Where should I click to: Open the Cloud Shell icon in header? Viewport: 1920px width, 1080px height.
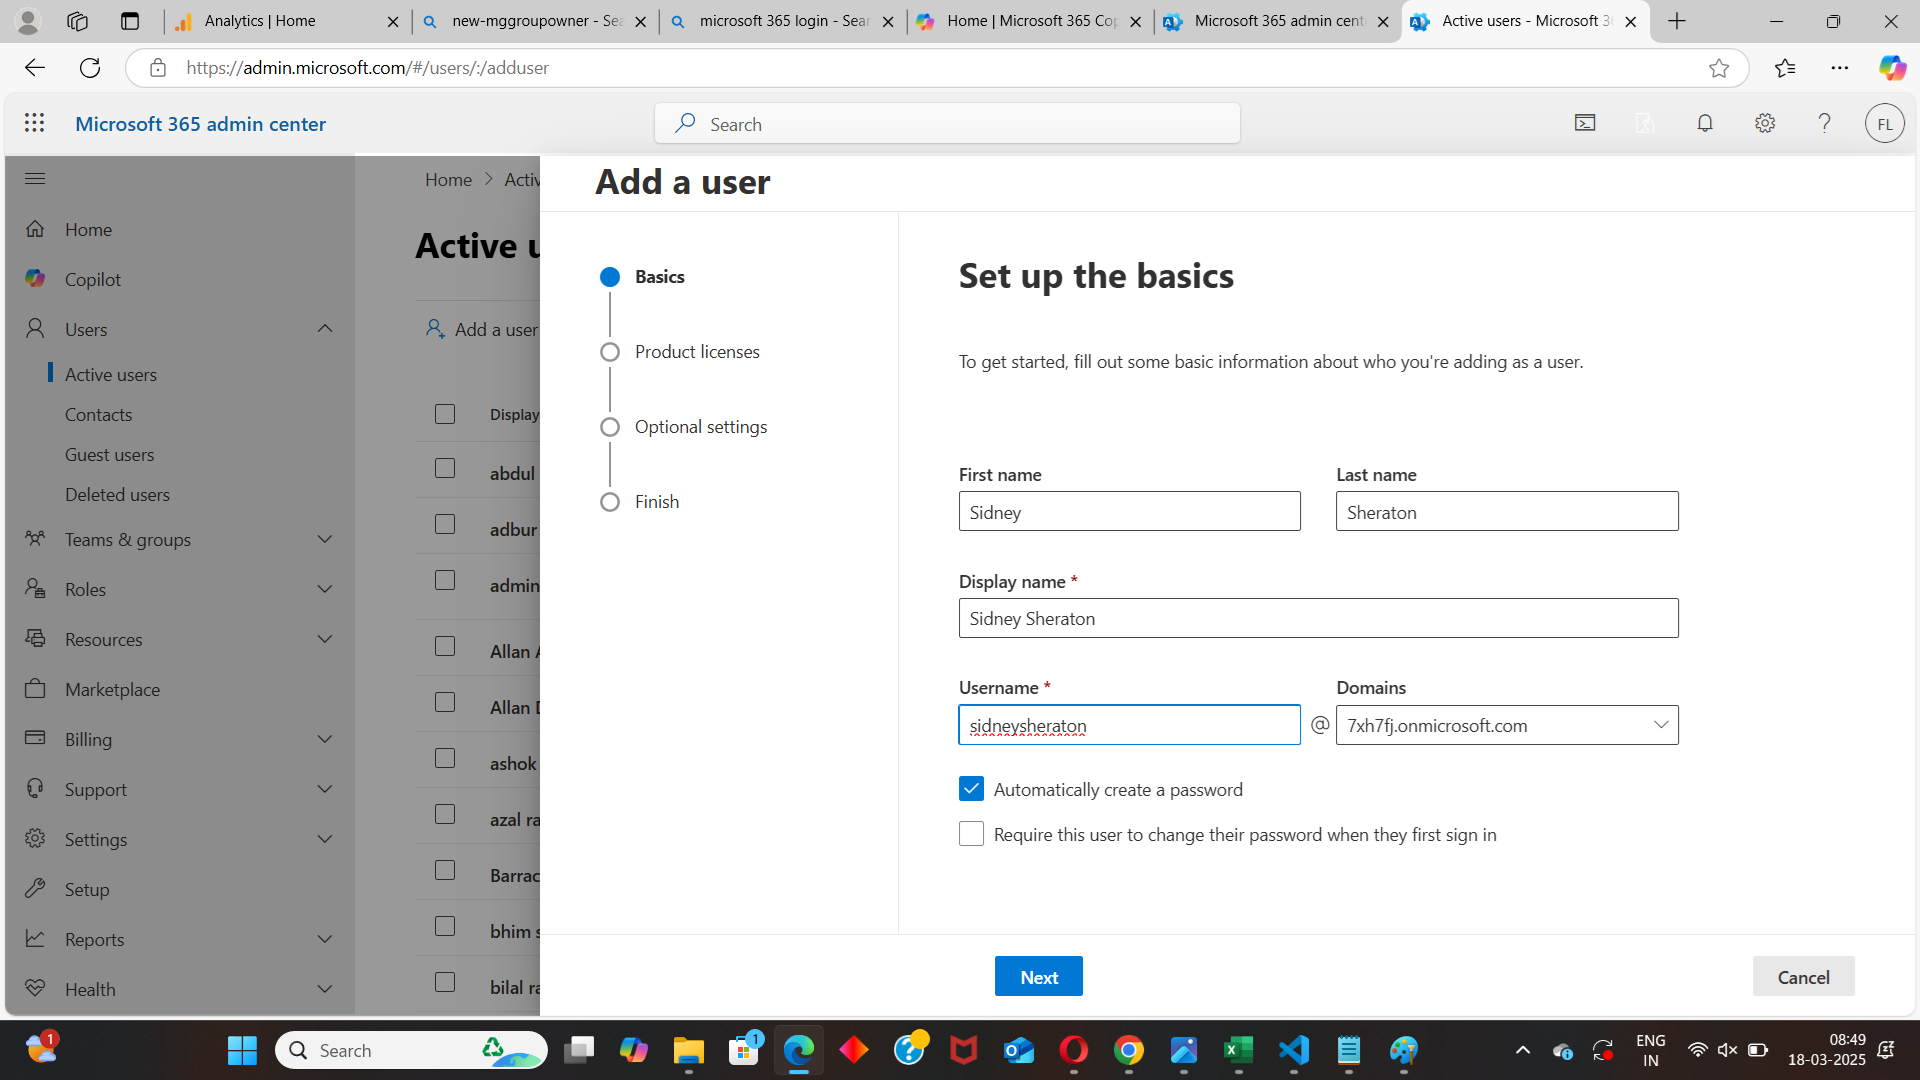click(1585, 123)
